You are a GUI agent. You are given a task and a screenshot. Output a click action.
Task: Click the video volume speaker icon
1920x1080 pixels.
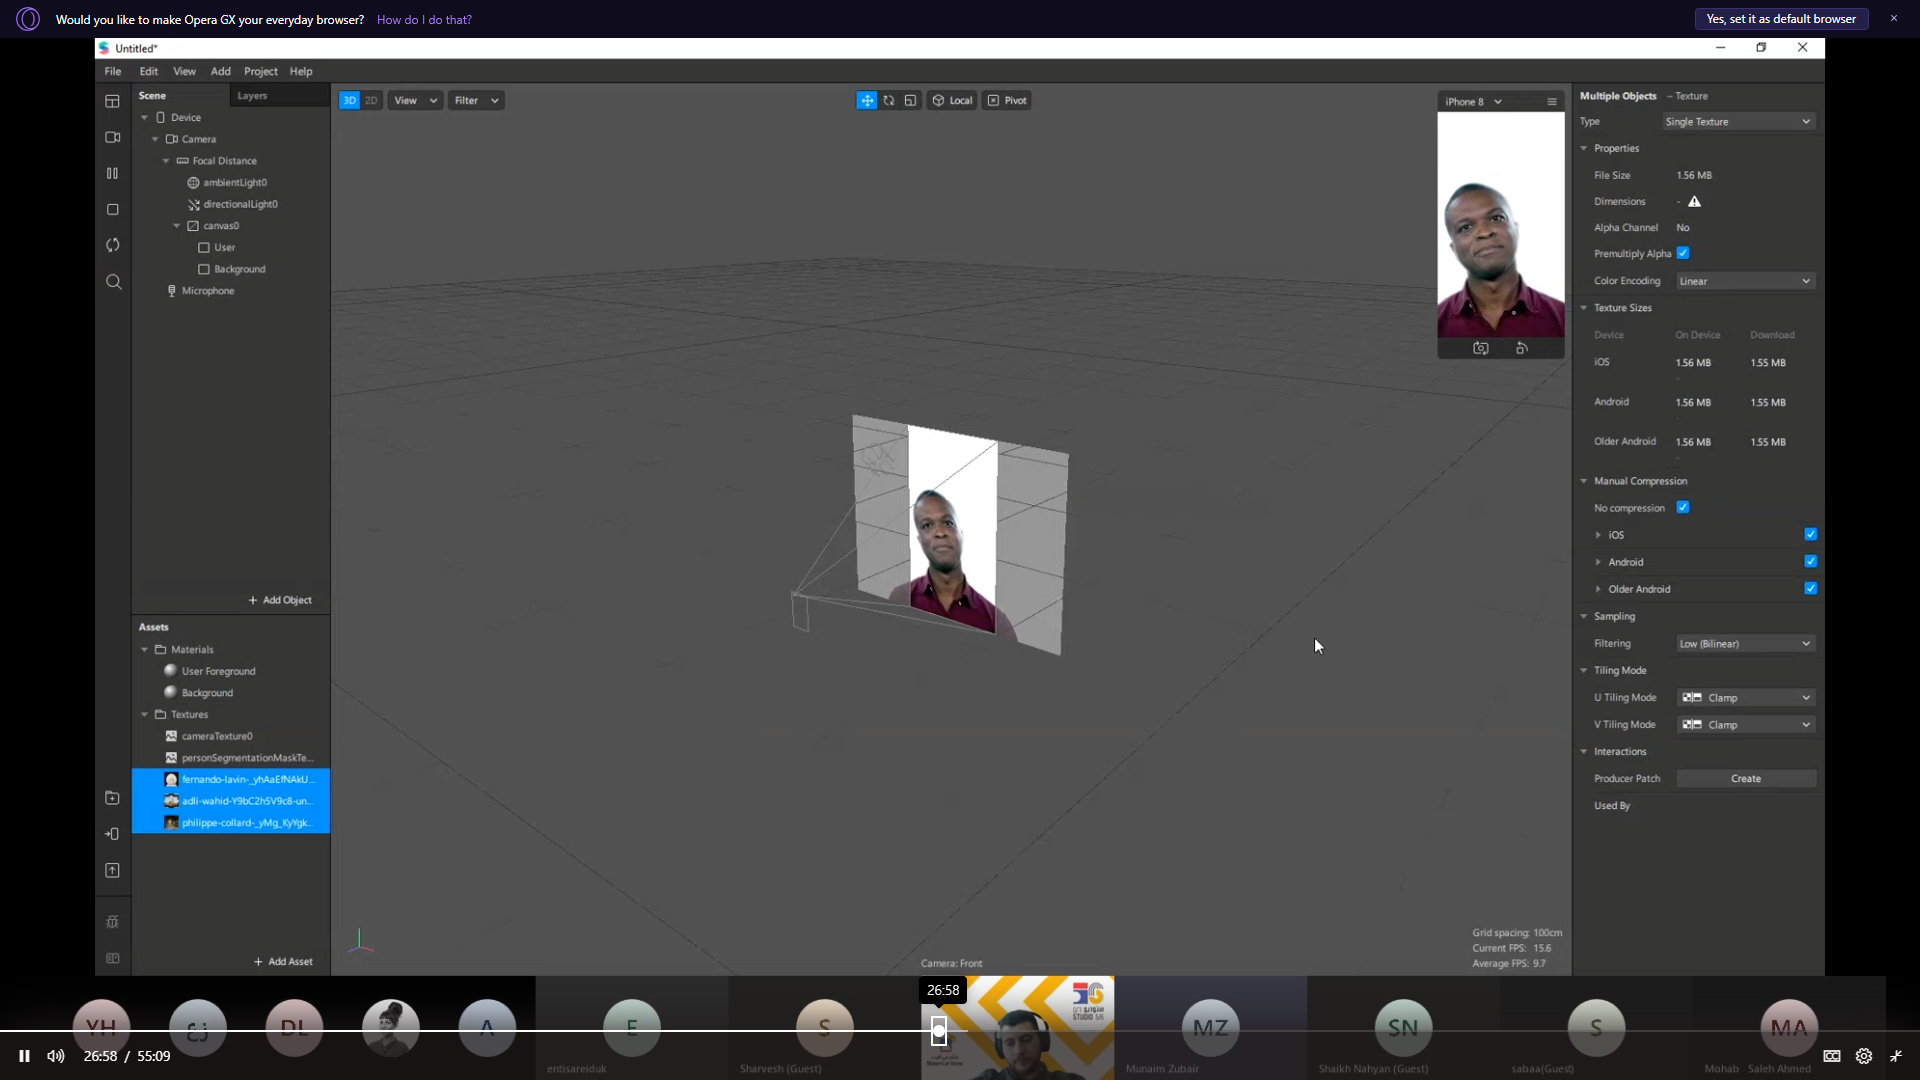click(x=56, y=1056)
